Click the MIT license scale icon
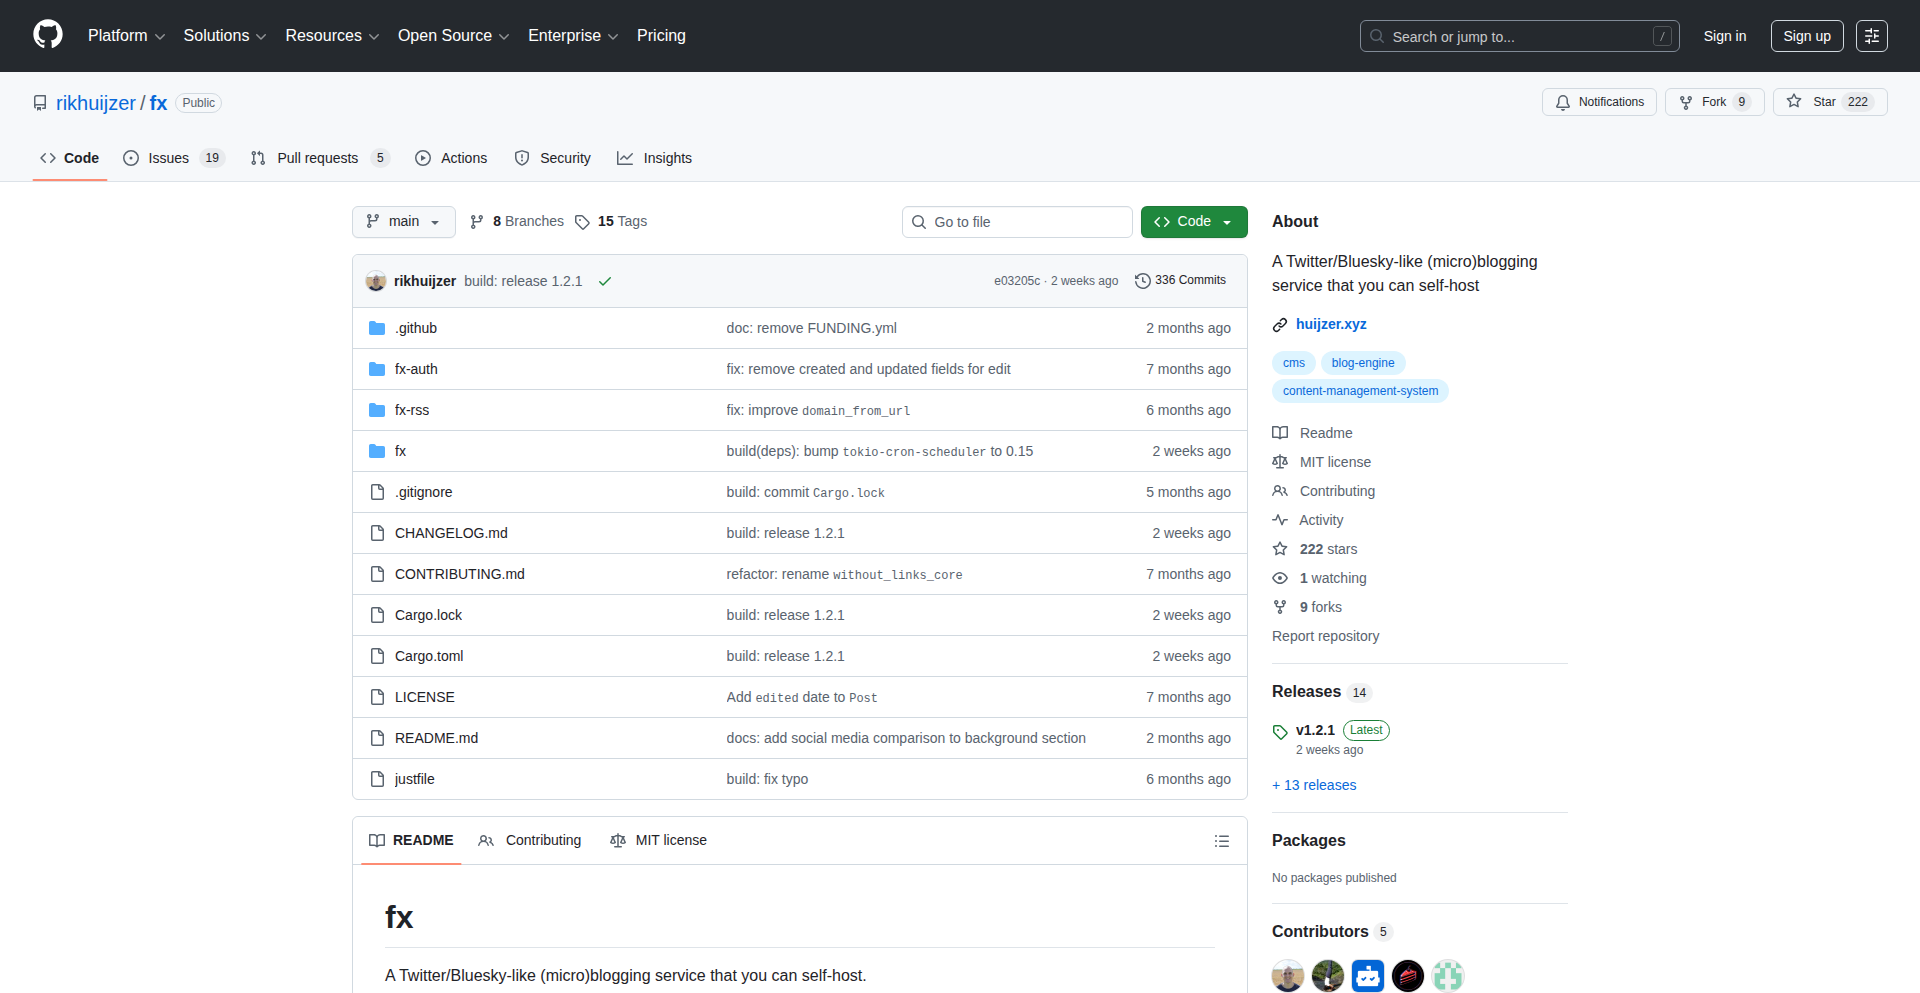The width and height of the screenshot is (1920, 993). 1280,461
